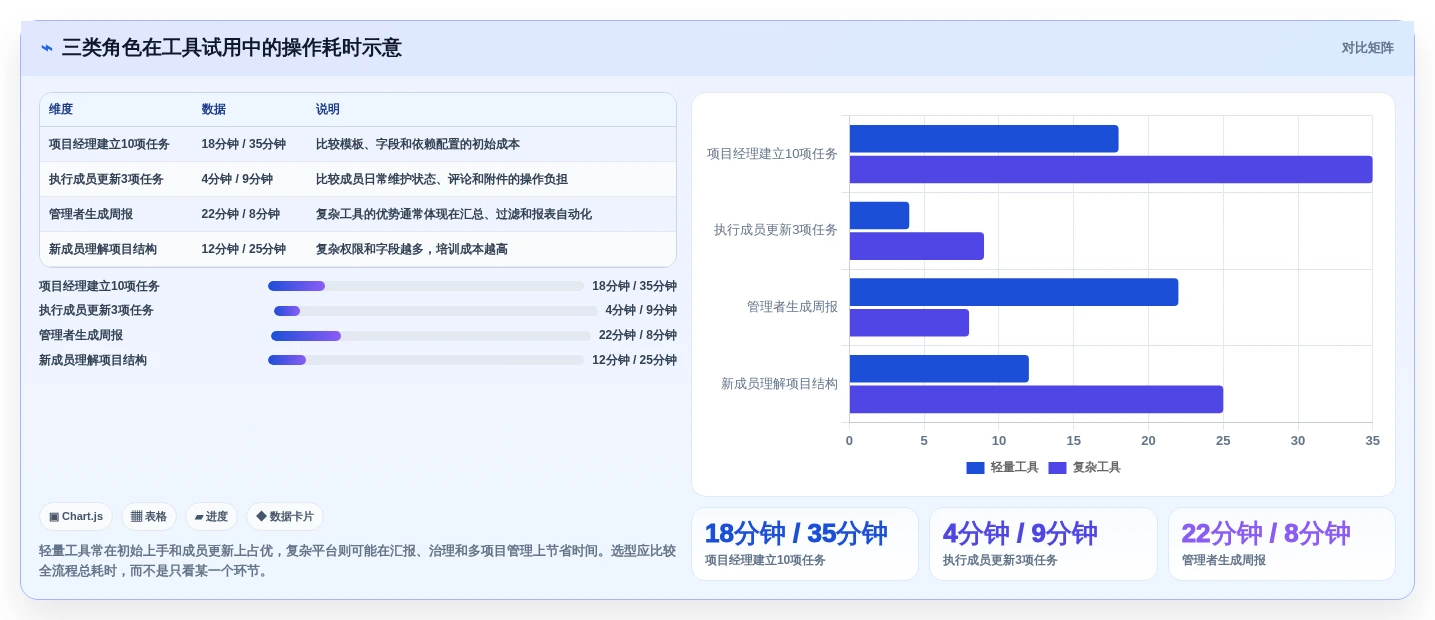Screen dimensions: 1435x620
Task: Toggle the 轻量工具 legend swatch
Action: tap(975, 468)
